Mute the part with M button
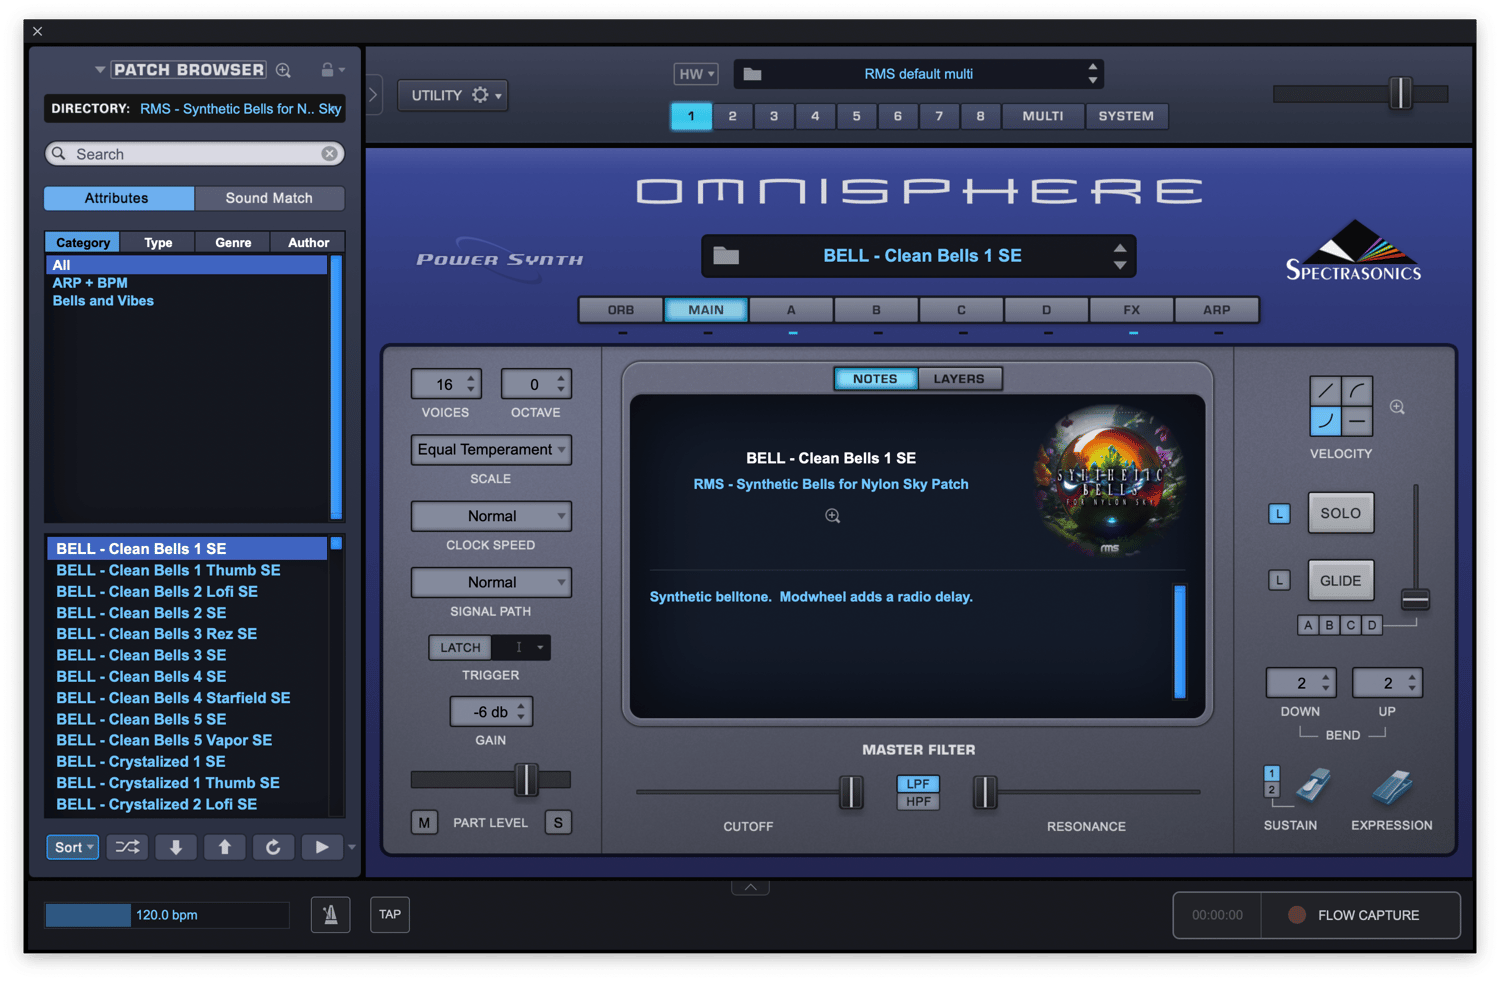The height and width of the screenshot is (981, 1500). 424,822
